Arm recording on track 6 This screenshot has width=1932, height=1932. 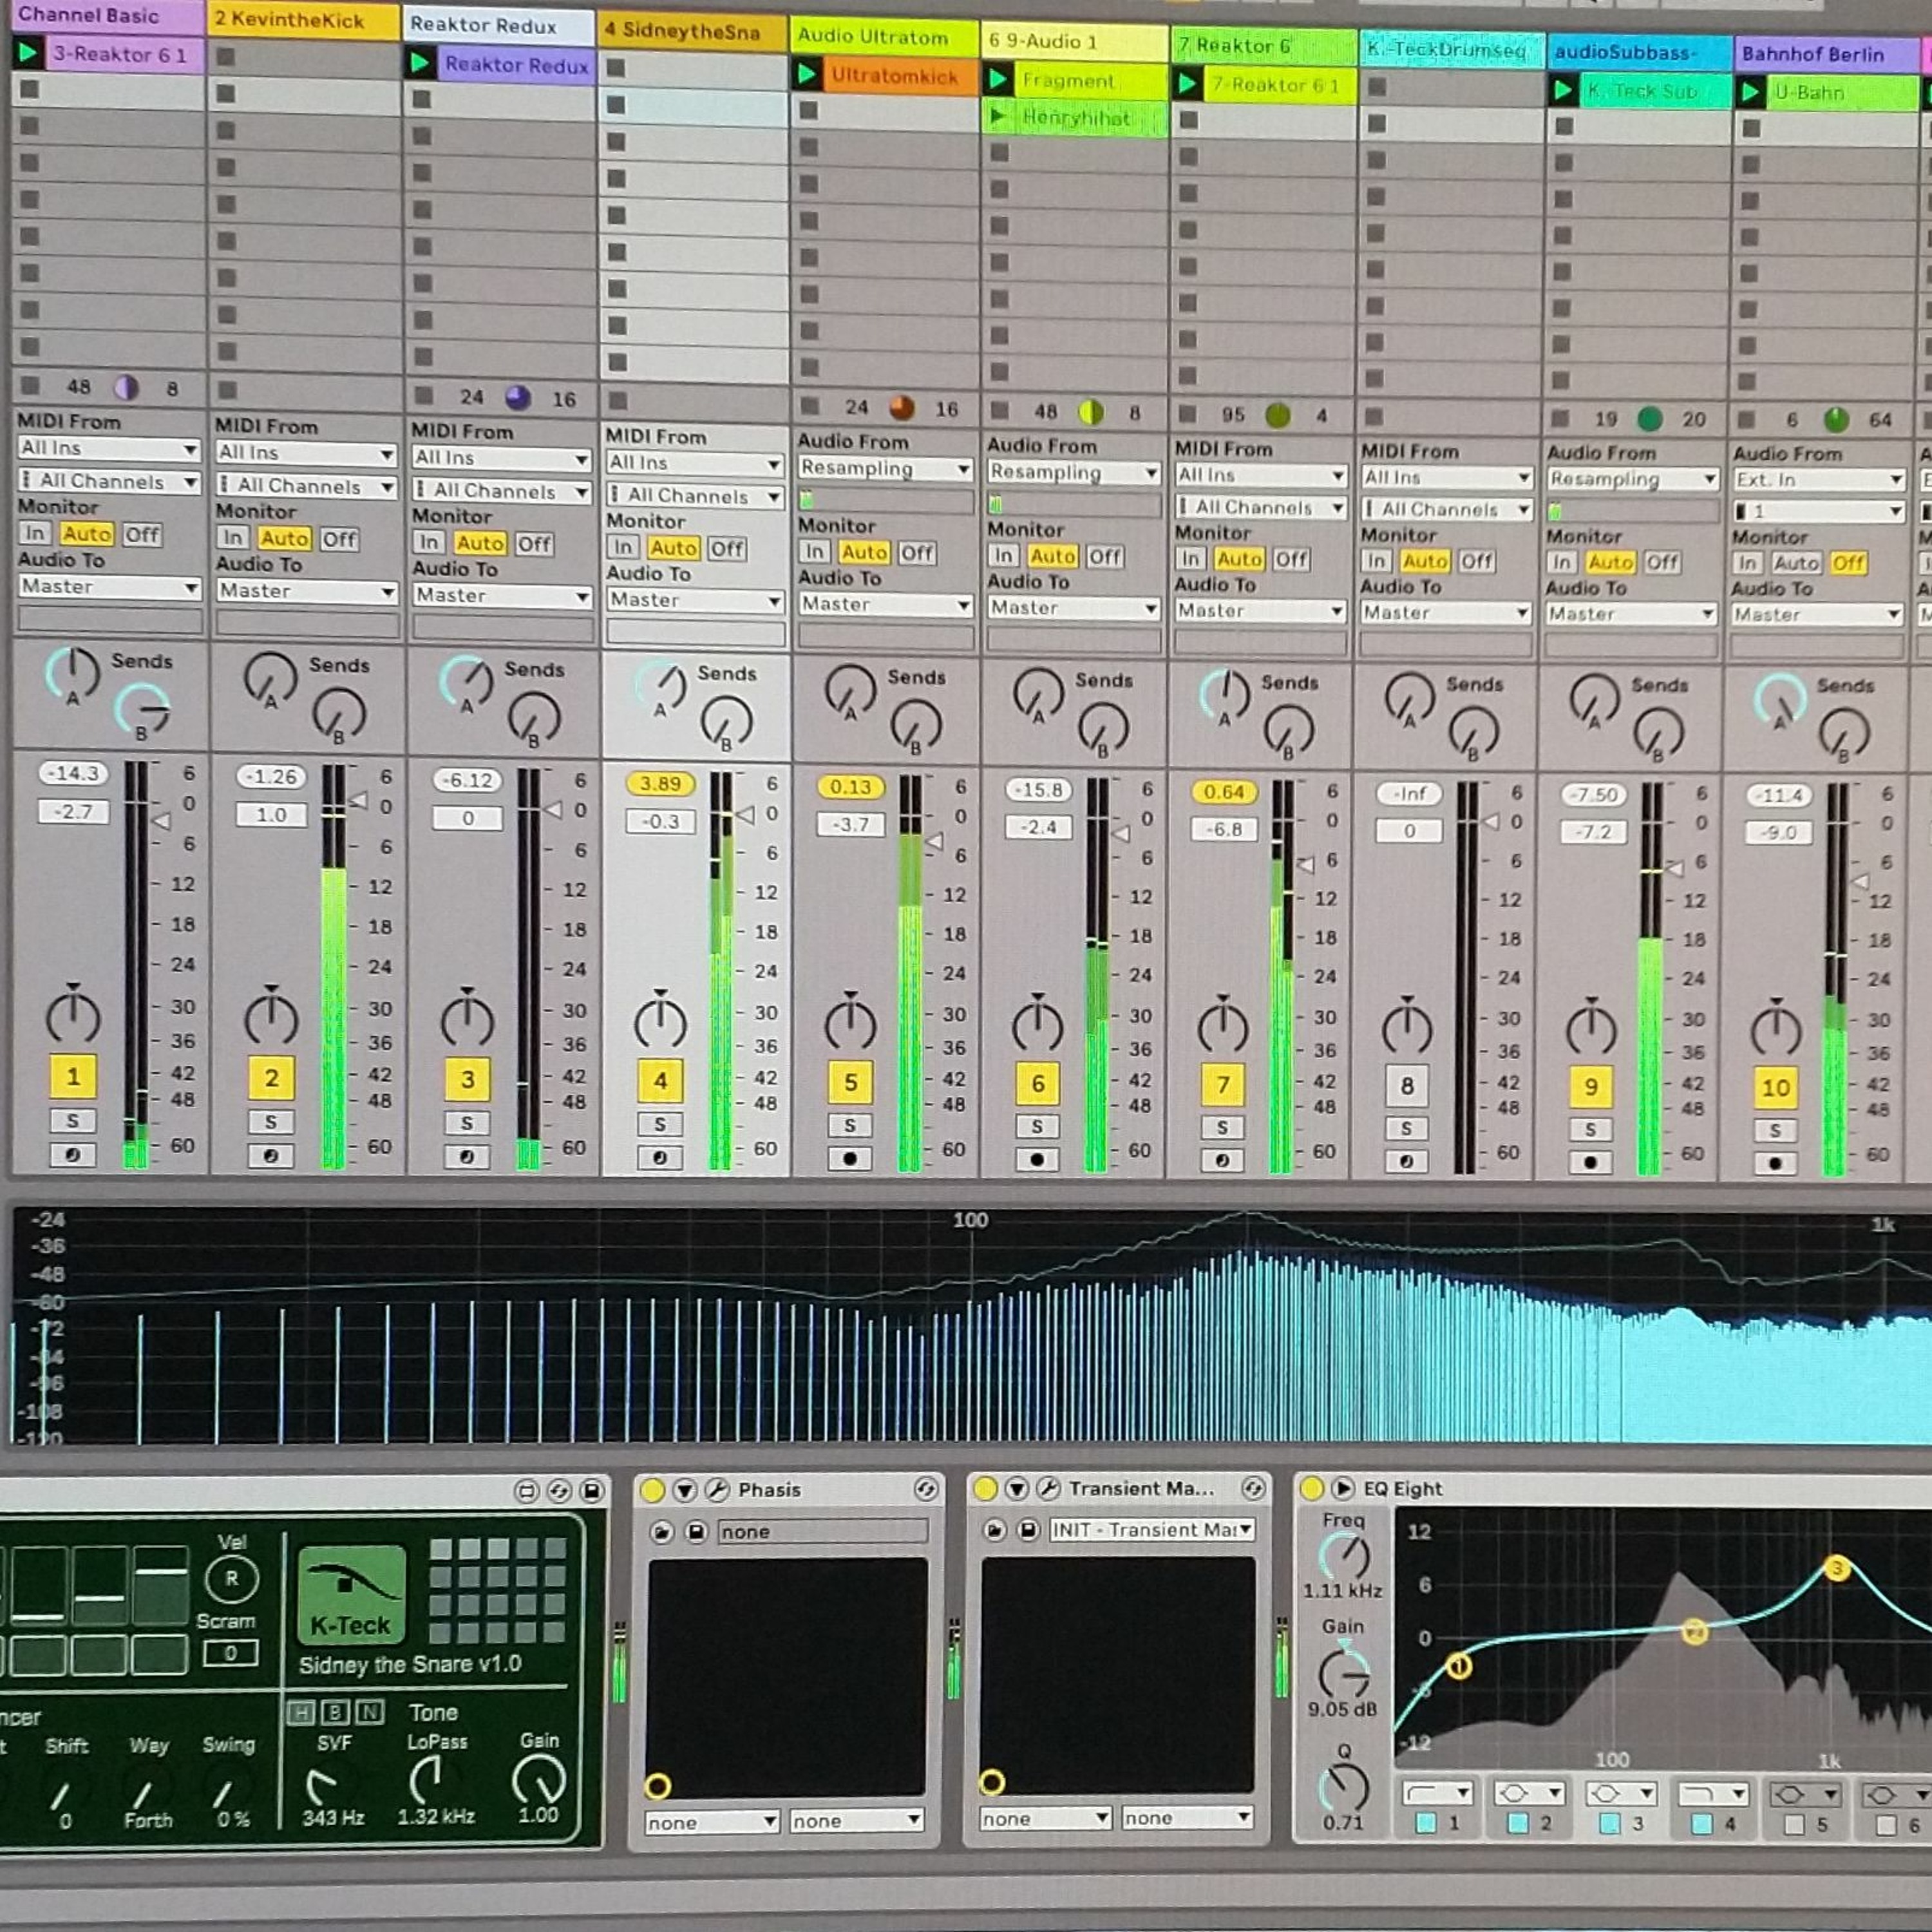click(1037, 1160)
